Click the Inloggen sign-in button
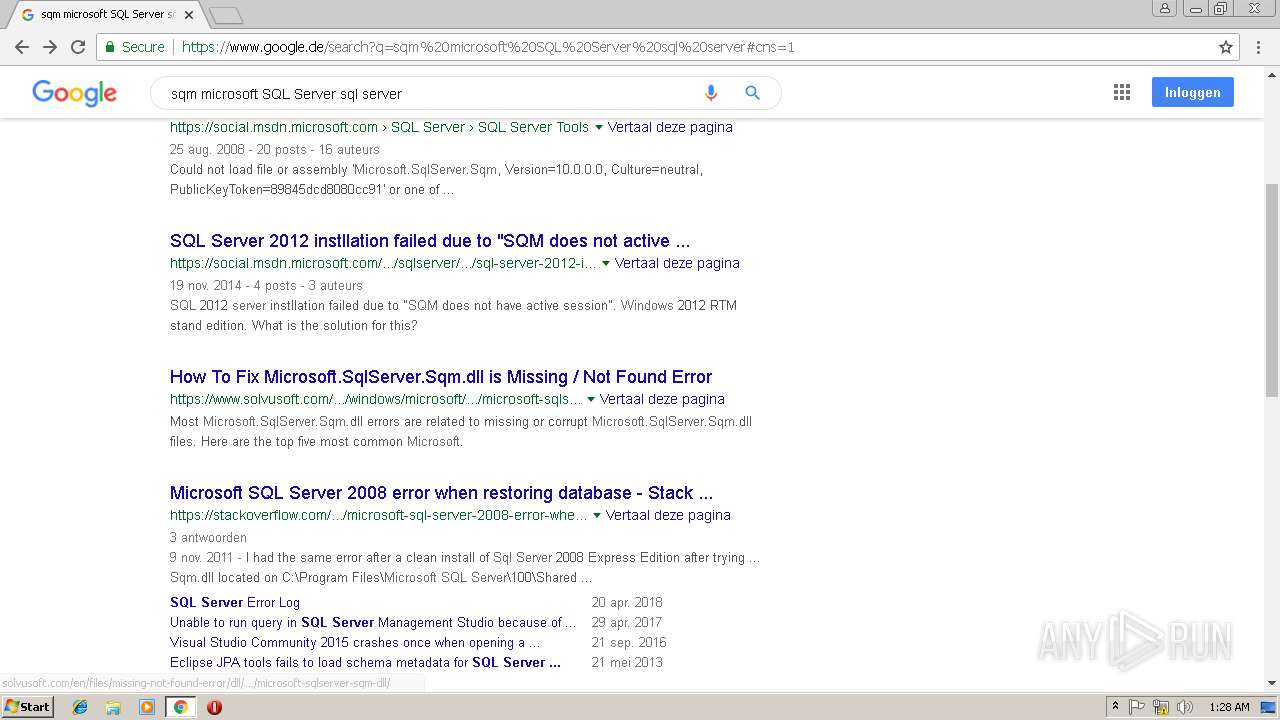 1192,92
